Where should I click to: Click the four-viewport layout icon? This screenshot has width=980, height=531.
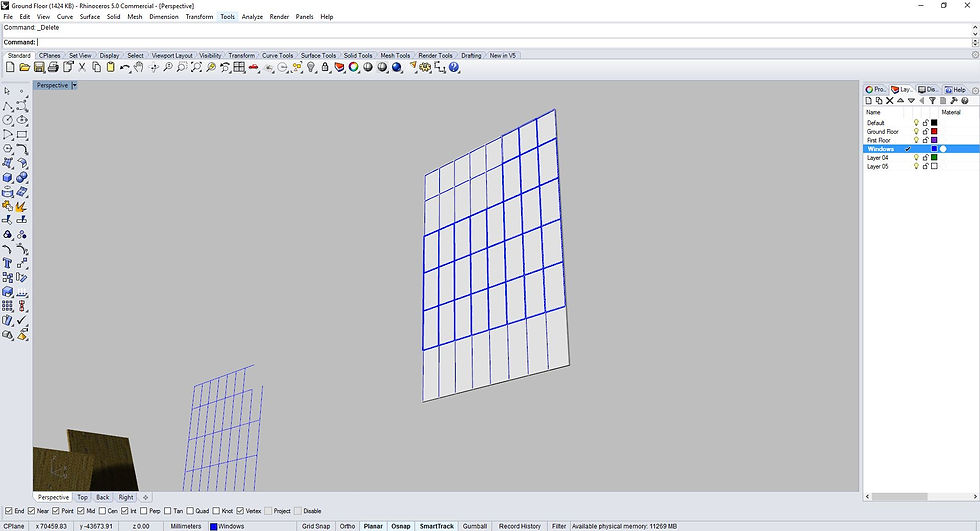[239, 67]
